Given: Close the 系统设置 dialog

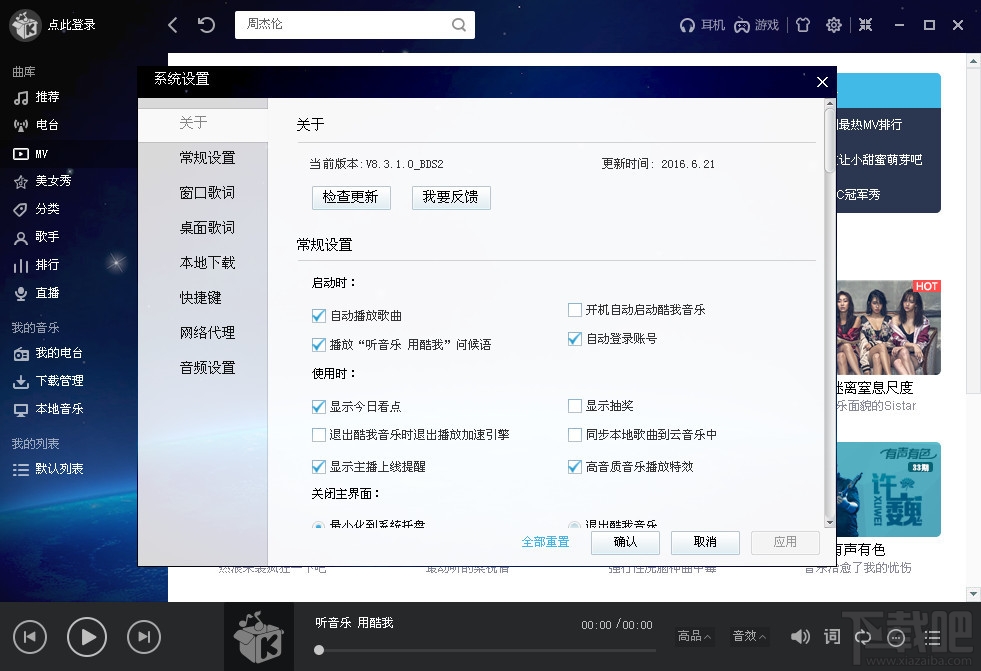Looking at the screenshot, I should 822,82.
